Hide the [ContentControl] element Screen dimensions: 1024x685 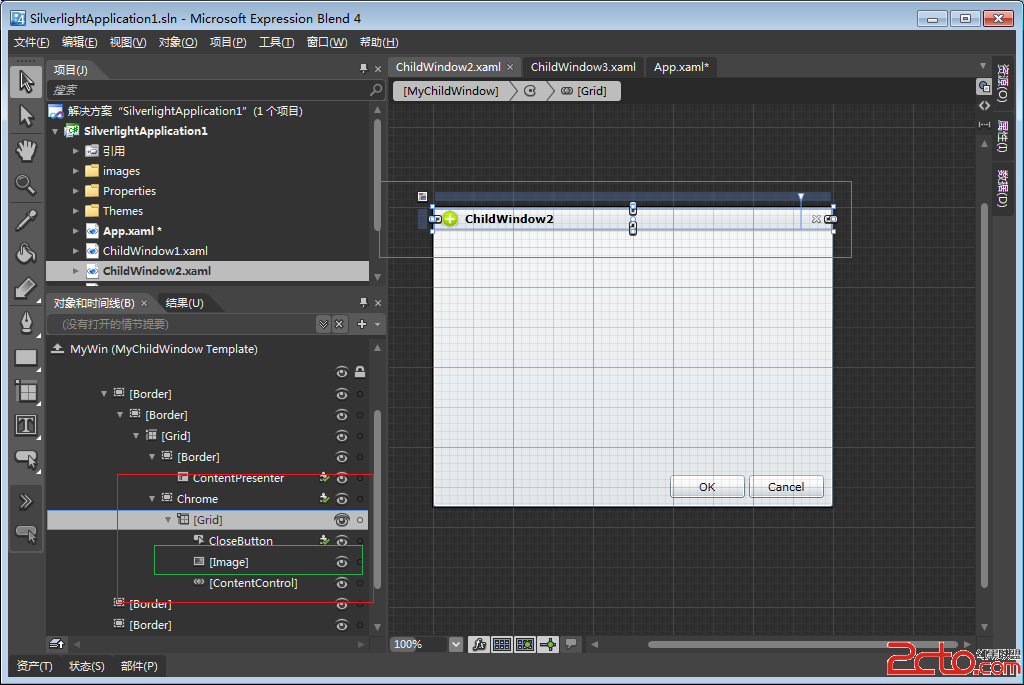[x=342, y=583]
